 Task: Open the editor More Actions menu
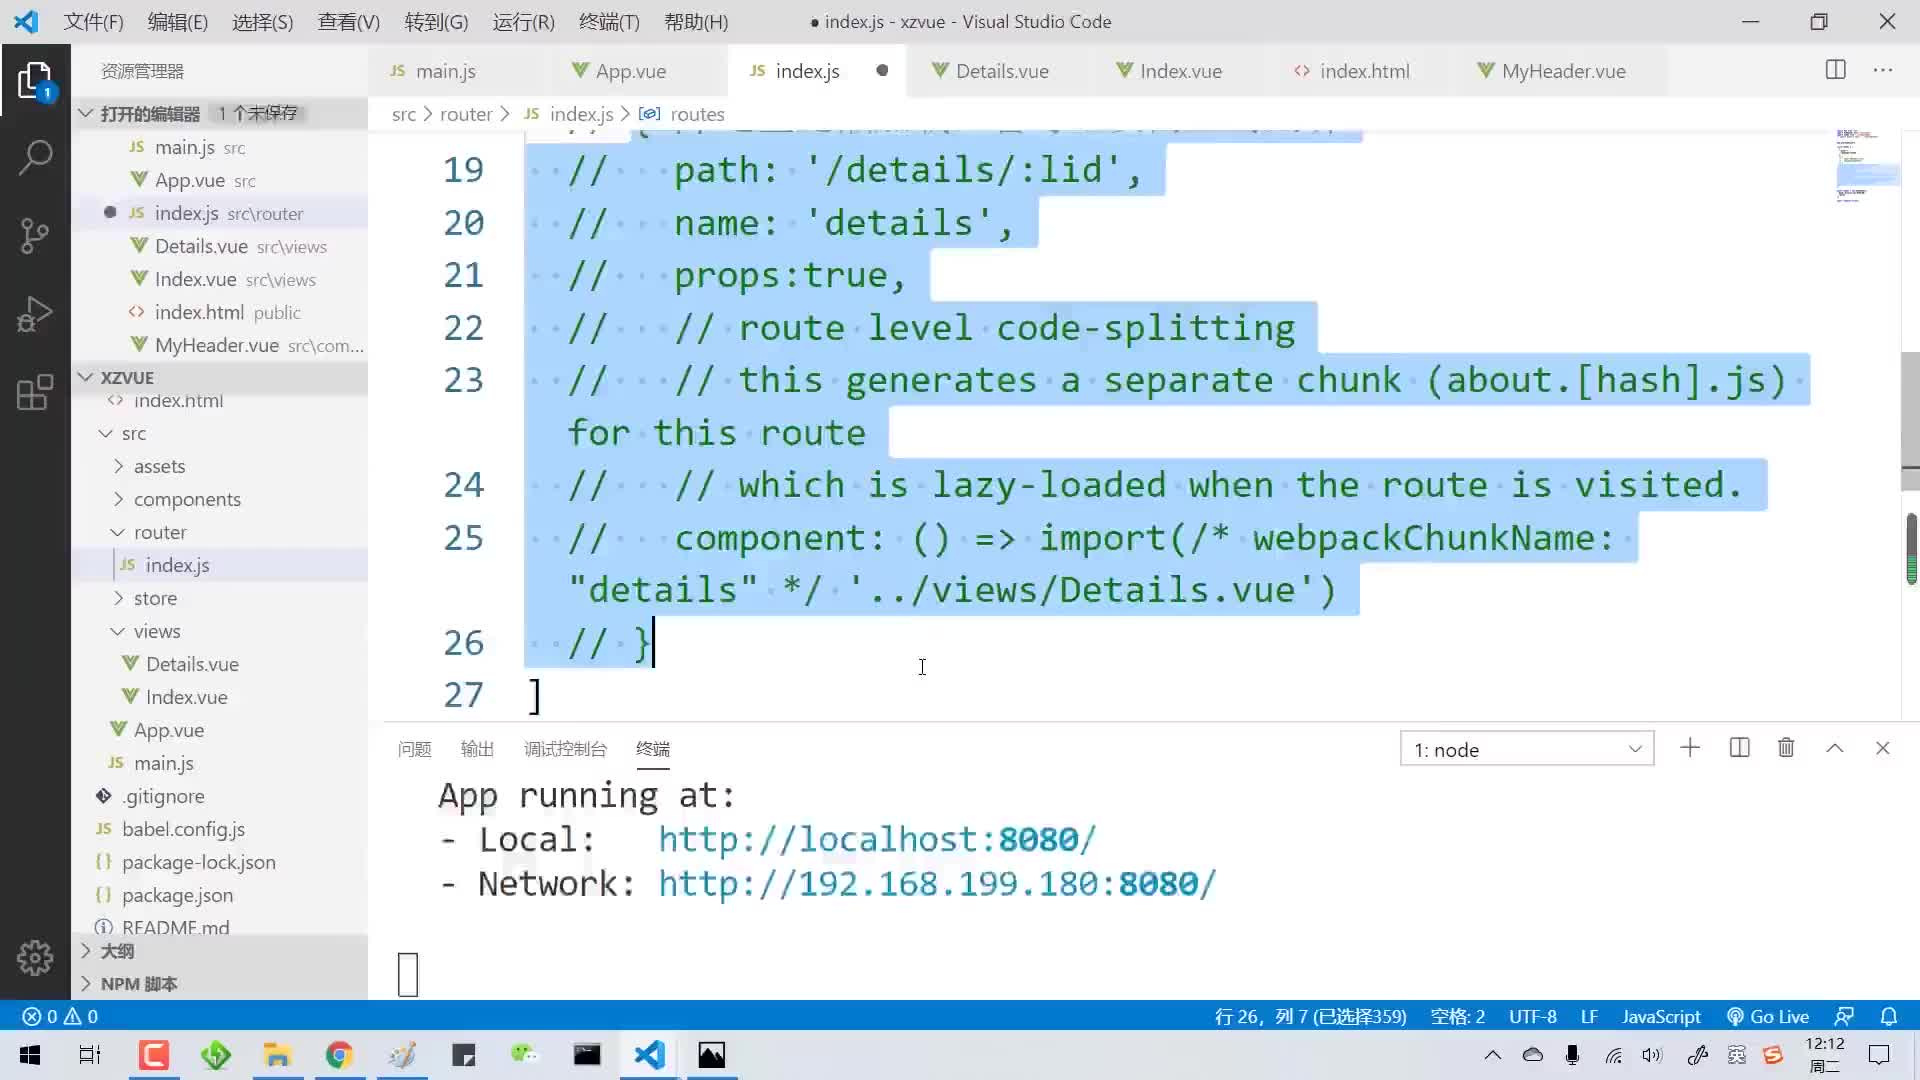tap(1882, 70)
